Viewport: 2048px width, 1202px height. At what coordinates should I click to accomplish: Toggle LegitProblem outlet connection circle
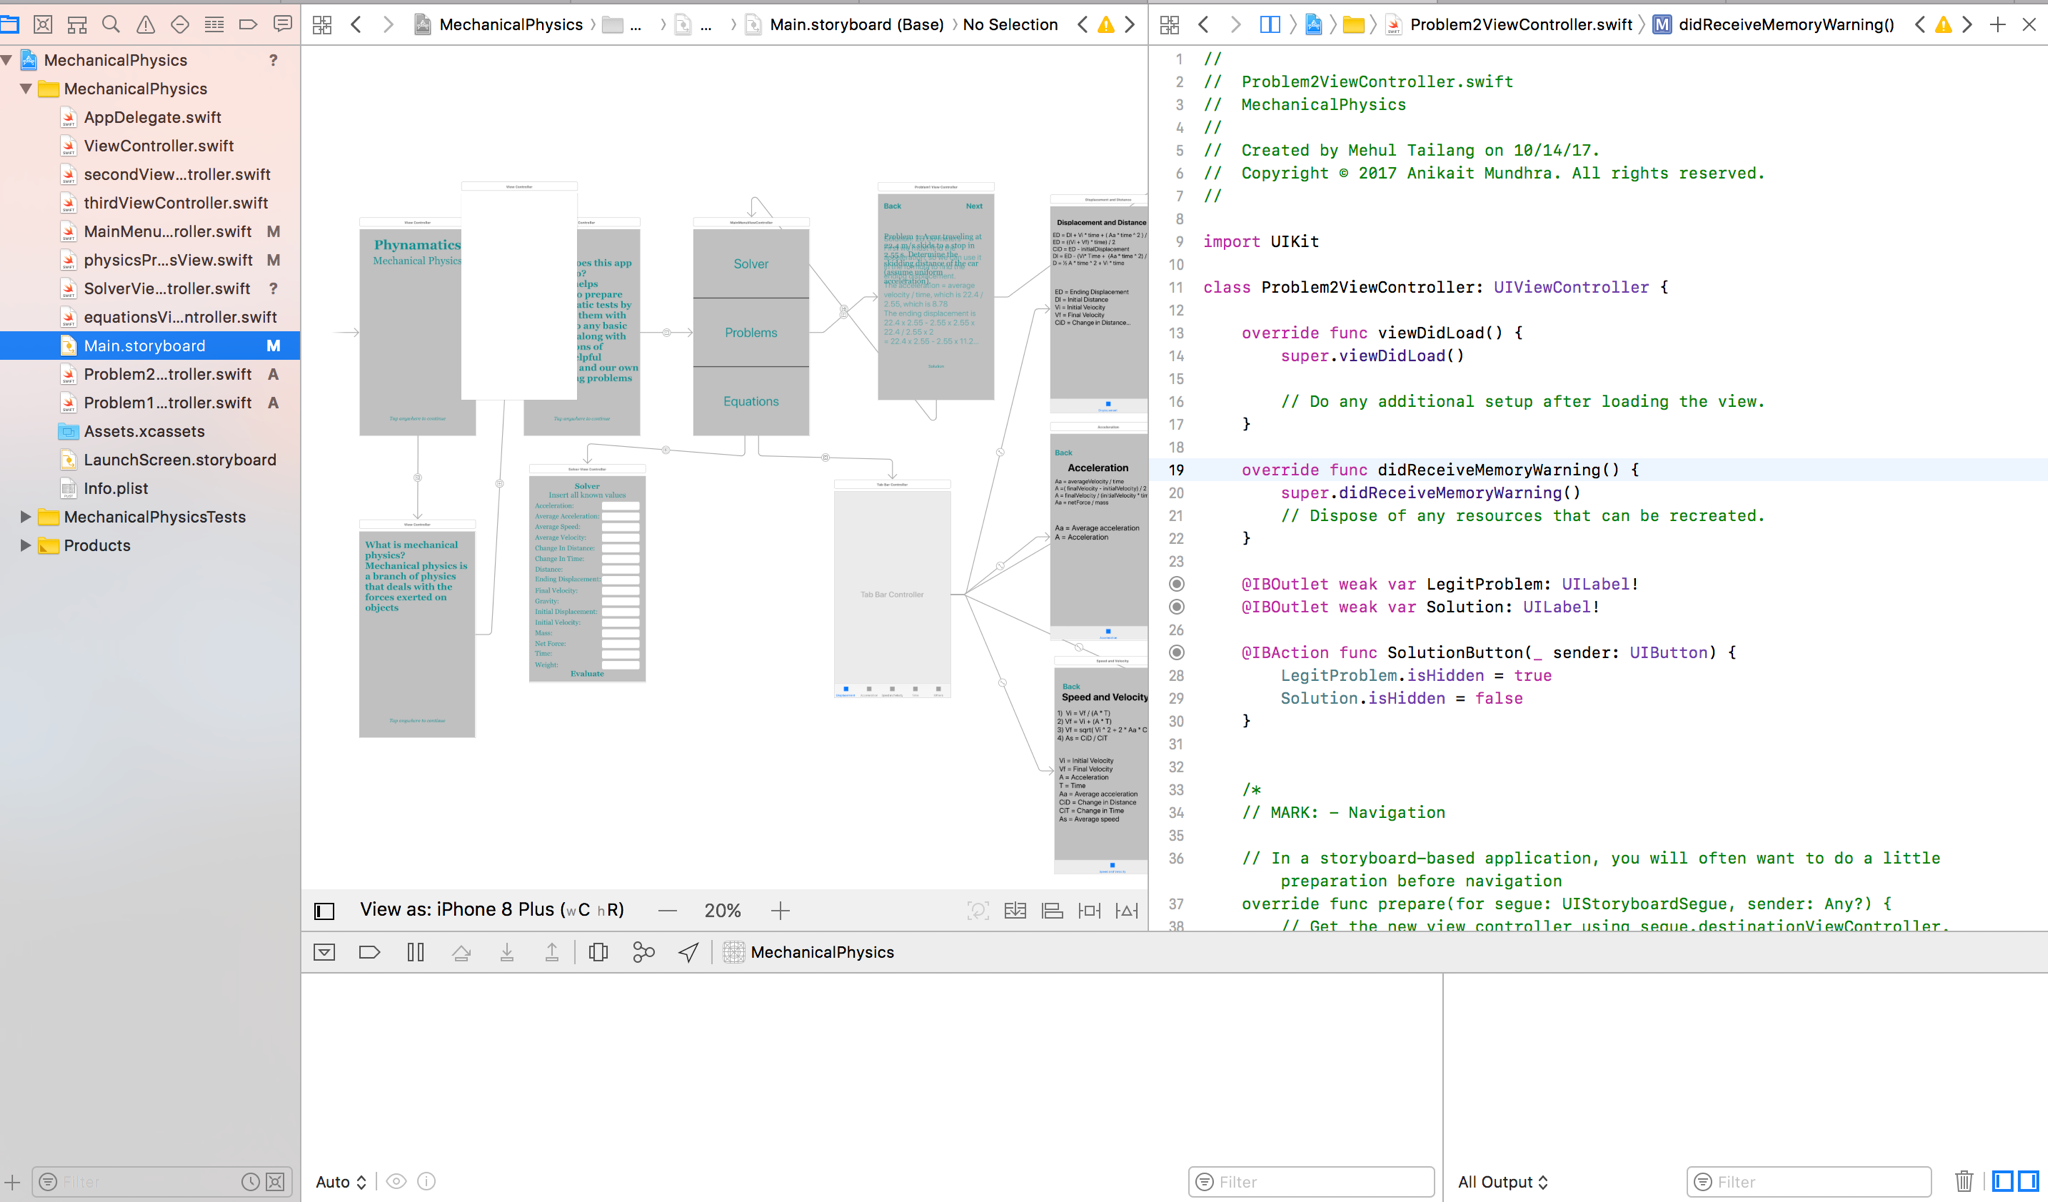1177,584
